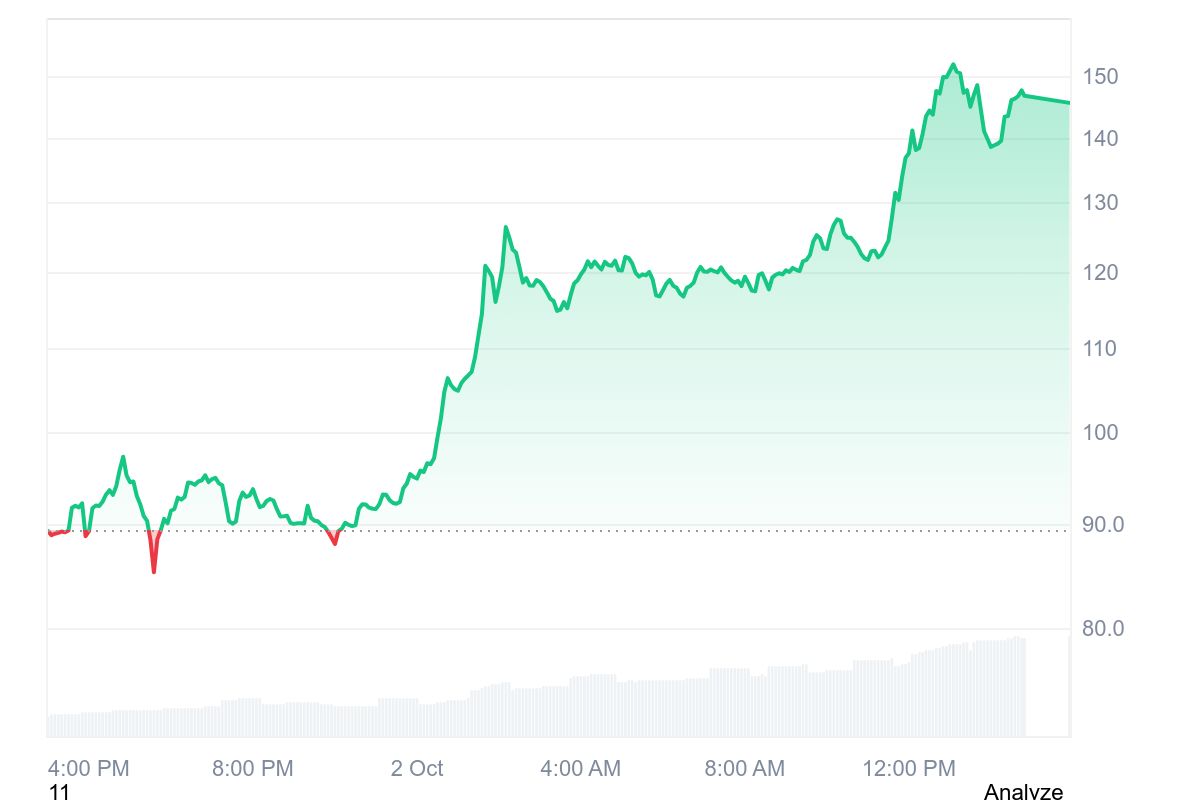Click the 140 price axis label
This screenshot has width=1200, height=800.
click(1100, 138)
